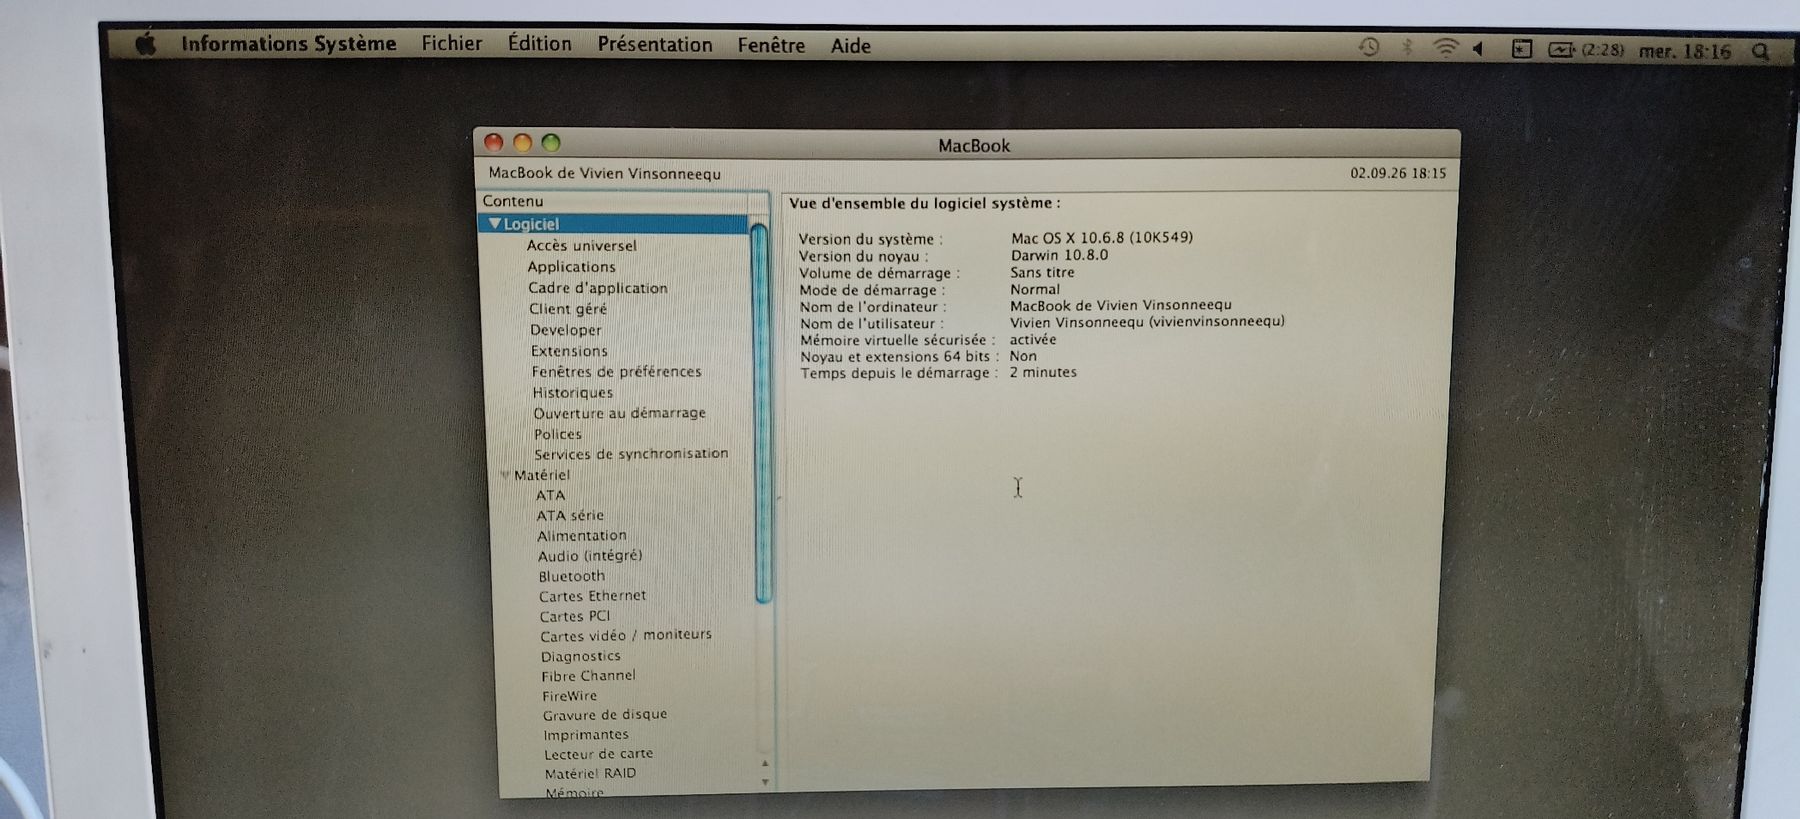
Task: Click the Mémoire virtuelle sécurisée label
Action: click(897, 340)
